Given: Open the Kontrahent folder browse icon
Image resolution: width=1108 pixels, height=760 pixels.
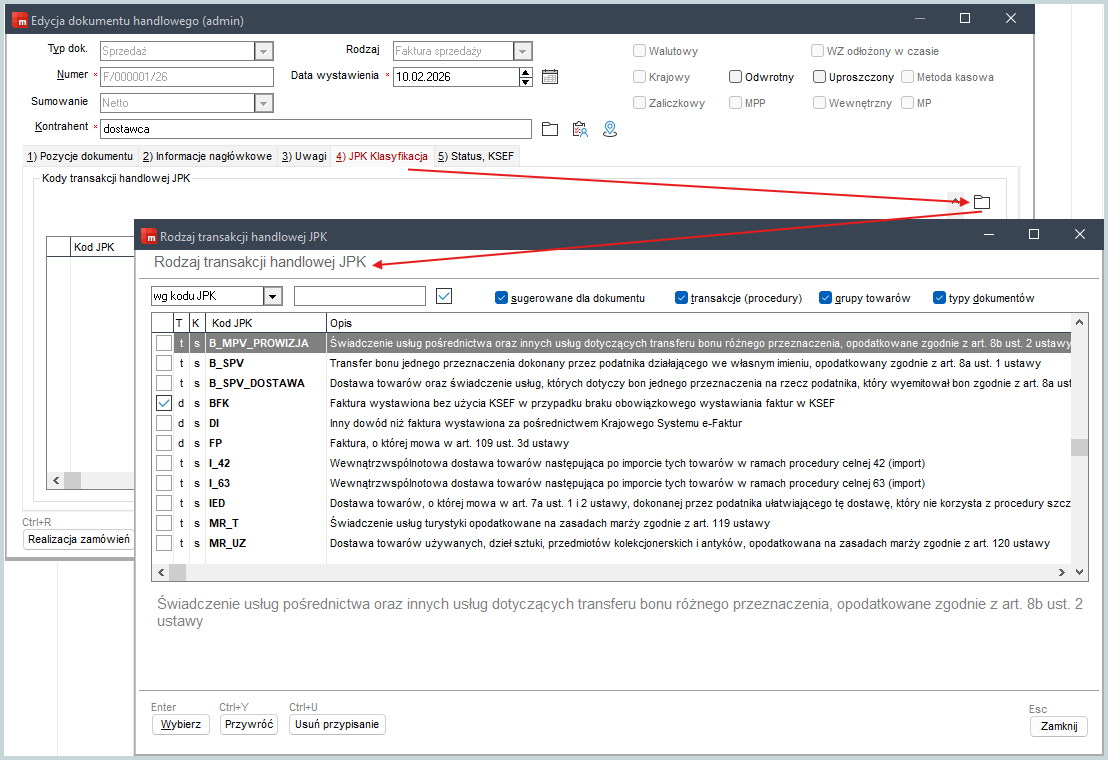Looking at the screenshot, I should point(549,129).
